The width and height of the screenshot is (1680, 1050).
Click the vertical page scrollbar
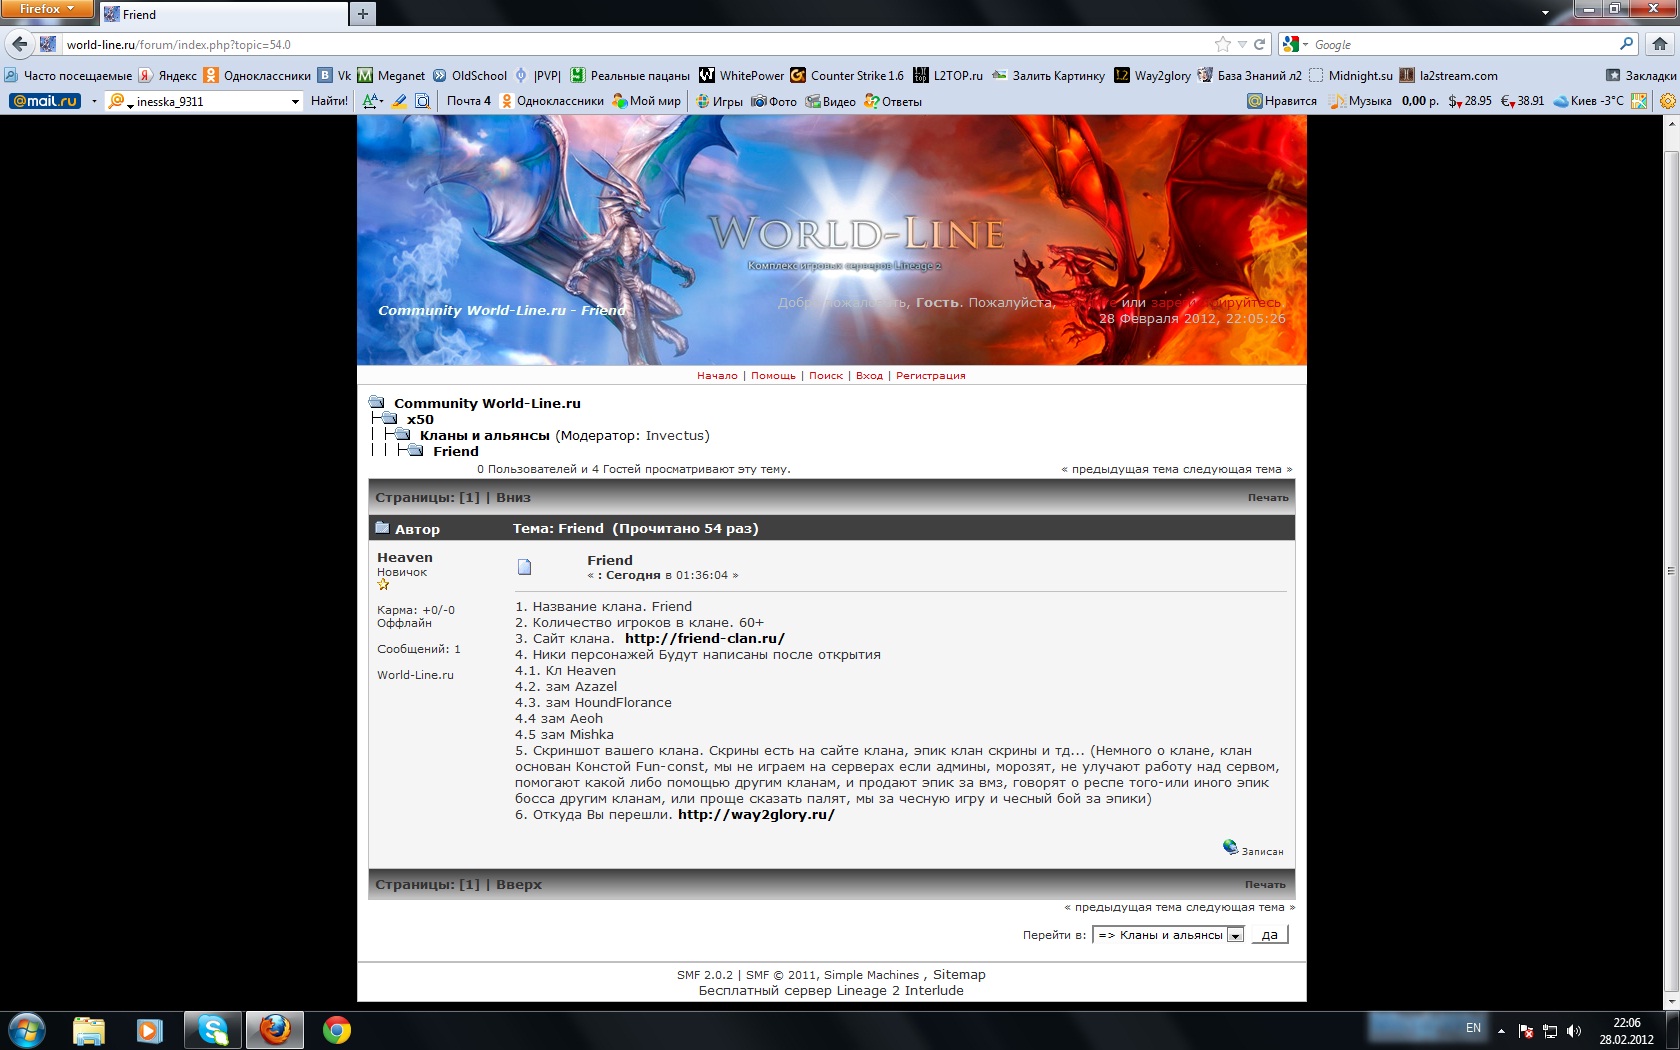pyautogui.click(x=1670, y=571)
